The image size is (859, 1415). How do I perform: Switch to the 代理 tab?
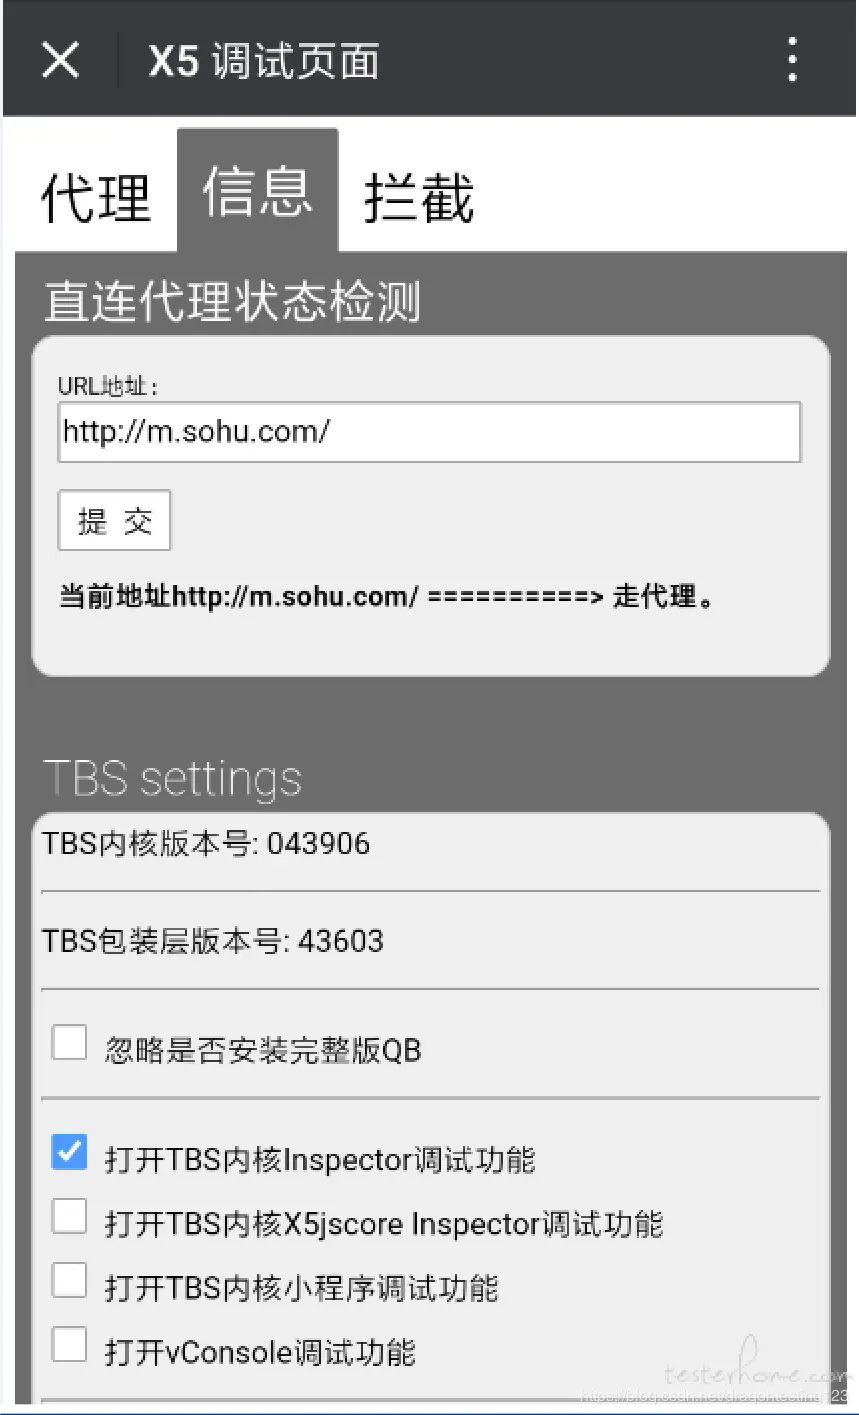pos(96,197)
